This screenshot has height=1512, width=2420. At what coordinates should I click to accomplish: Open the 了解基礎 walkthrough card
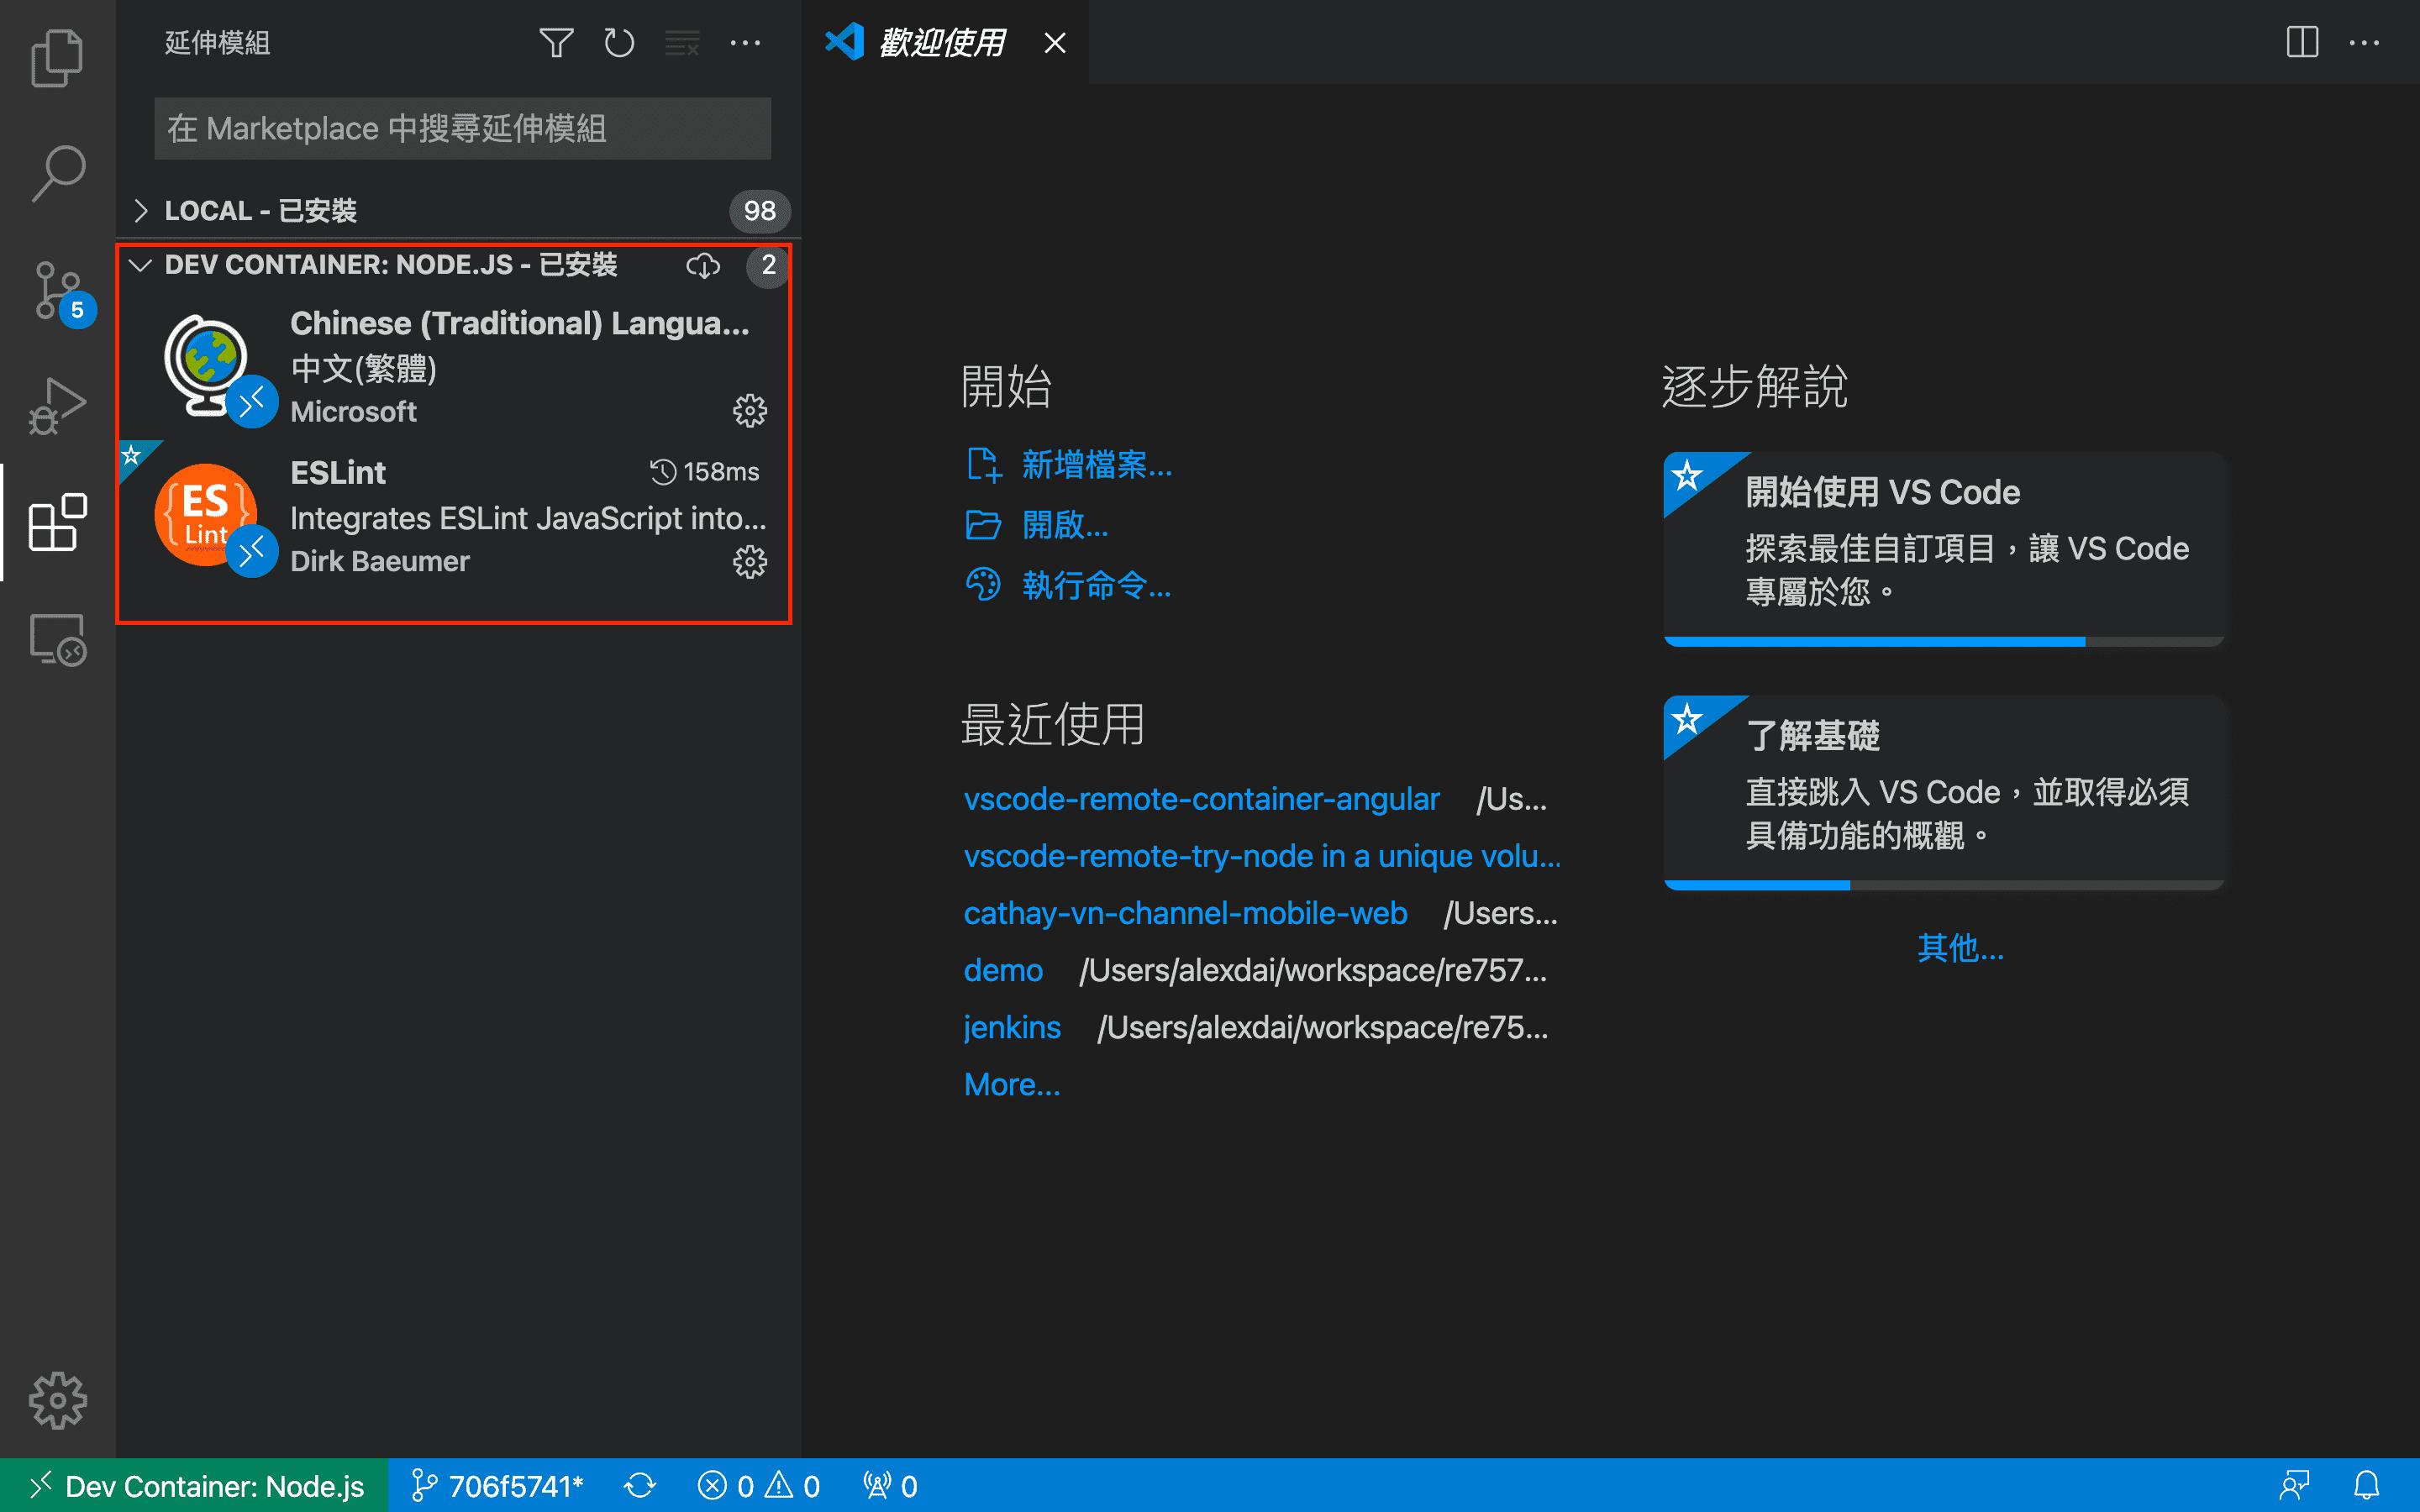pos(1943,792)
